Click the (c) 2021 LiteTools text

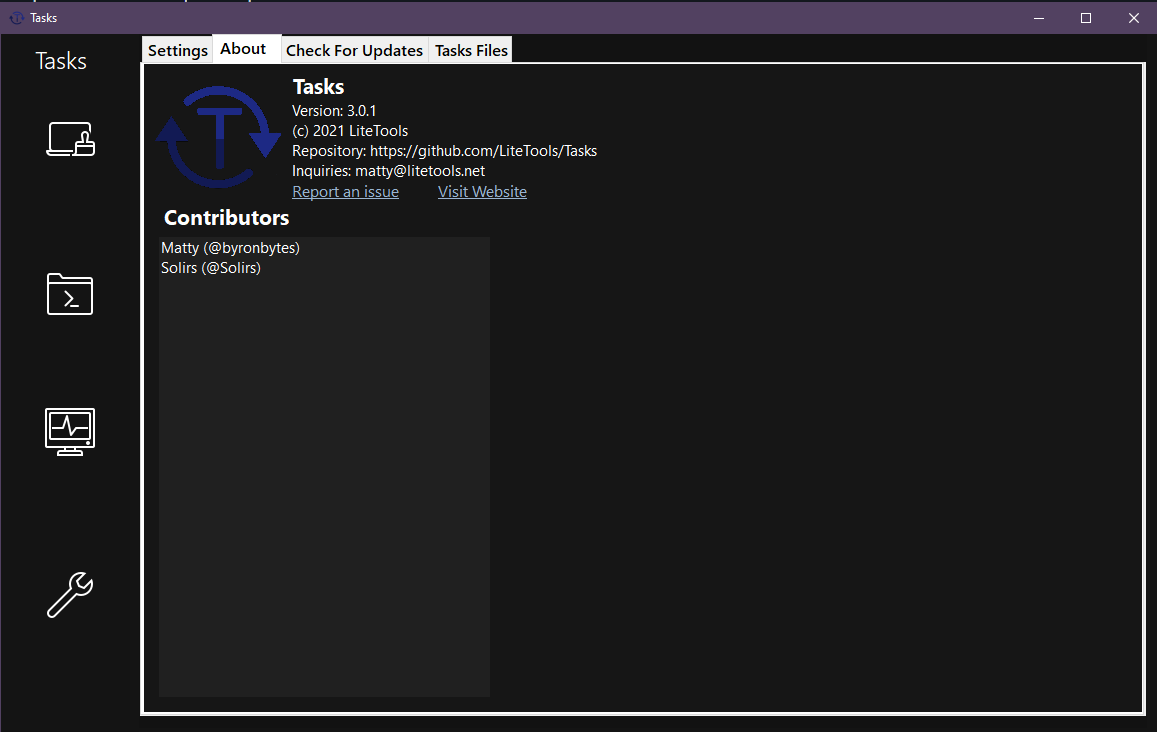click(x=350, y=131)
